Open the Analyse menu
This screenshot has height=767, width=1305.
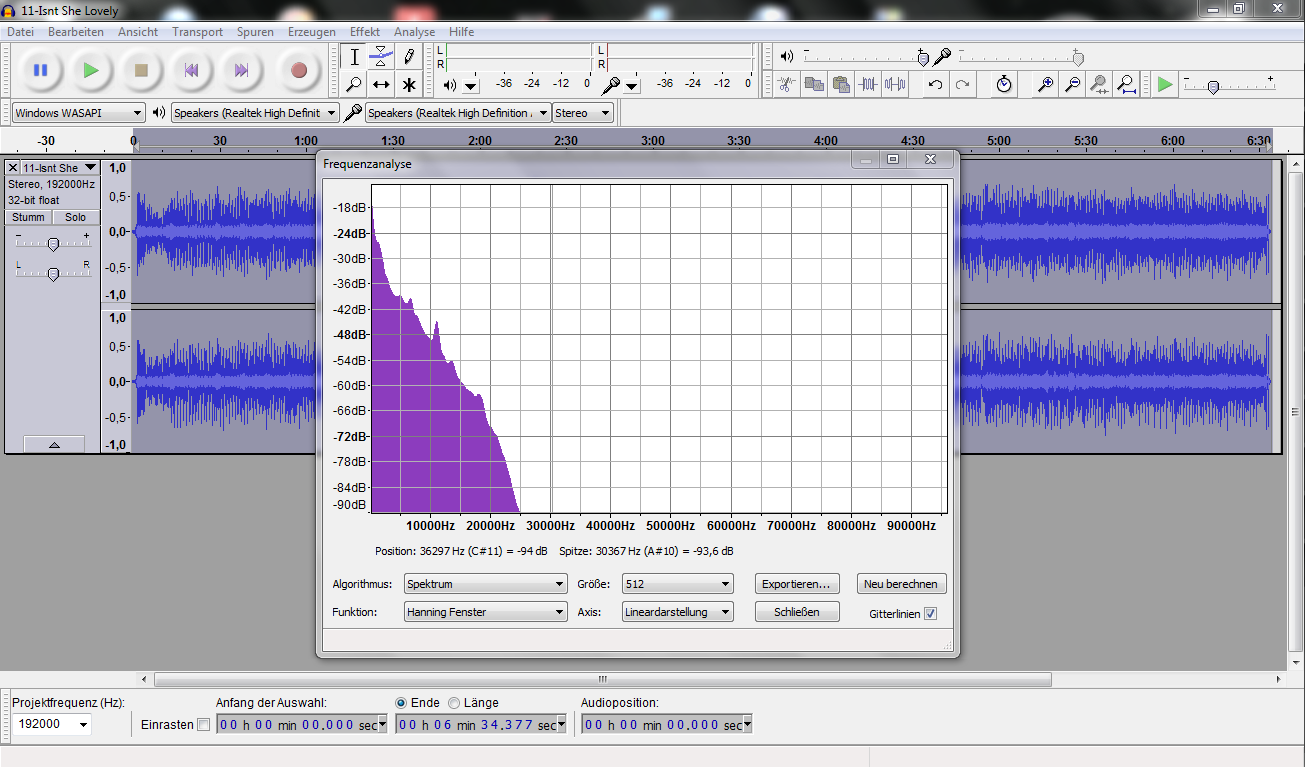pos(414,32)
